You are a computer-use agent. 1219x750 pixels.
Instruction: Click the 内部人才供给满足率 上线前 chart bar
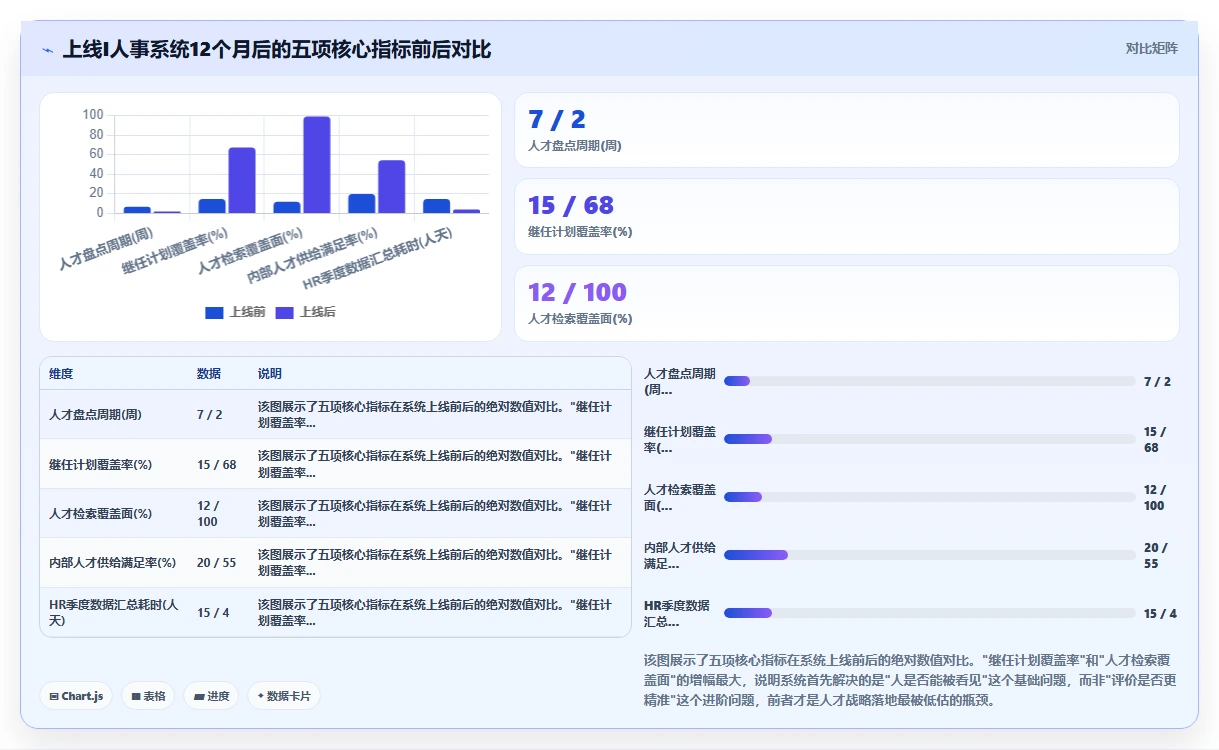[362, 203]
